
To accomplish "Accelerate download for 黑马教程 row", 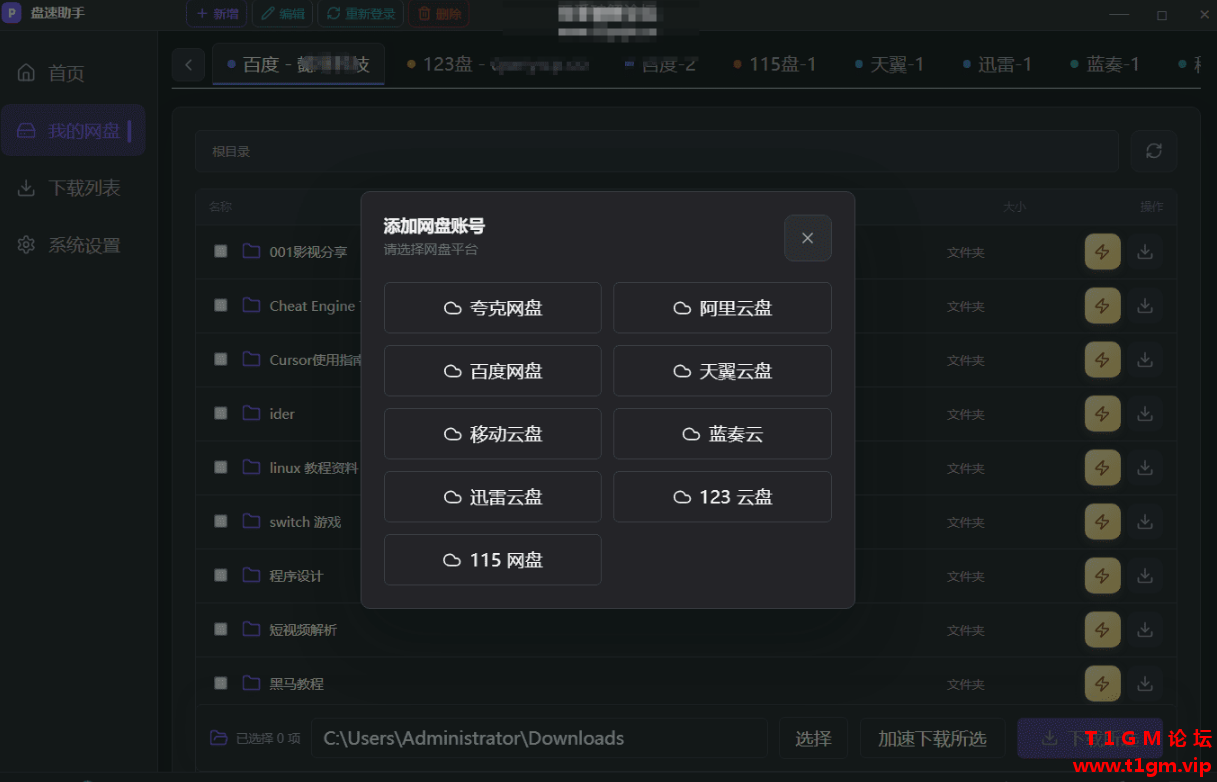I will pos(1103,684).
